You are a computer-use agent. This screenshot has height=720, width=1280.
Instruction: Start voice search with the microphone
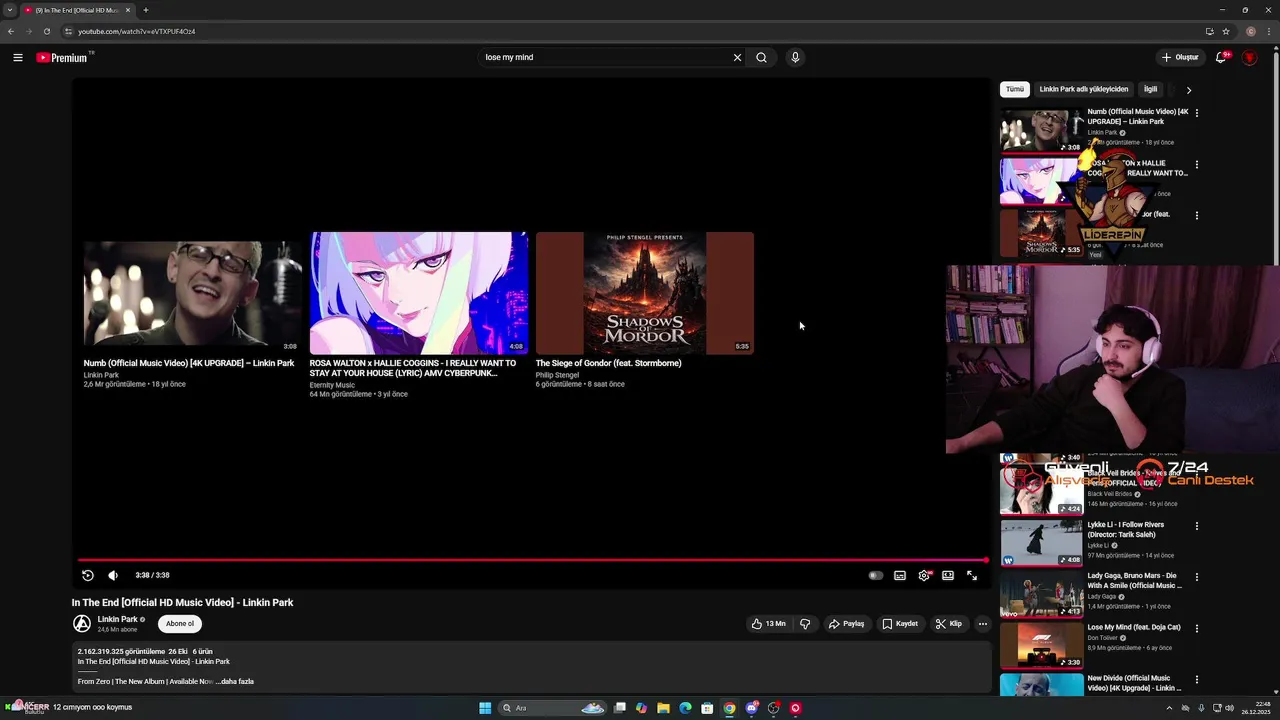[795, 57]
